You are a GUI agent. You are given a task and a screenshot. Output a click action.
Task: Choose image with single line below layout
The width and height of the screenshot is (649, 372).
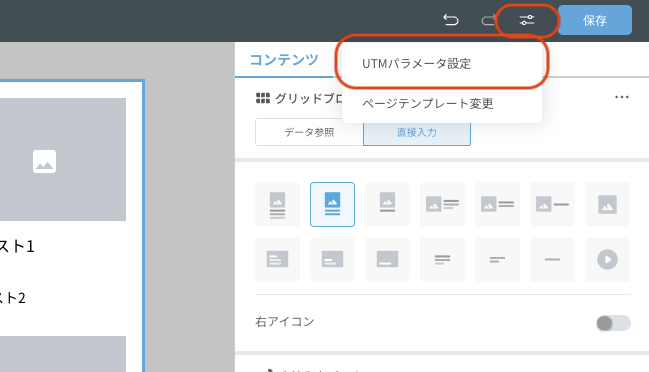point(387,204)
